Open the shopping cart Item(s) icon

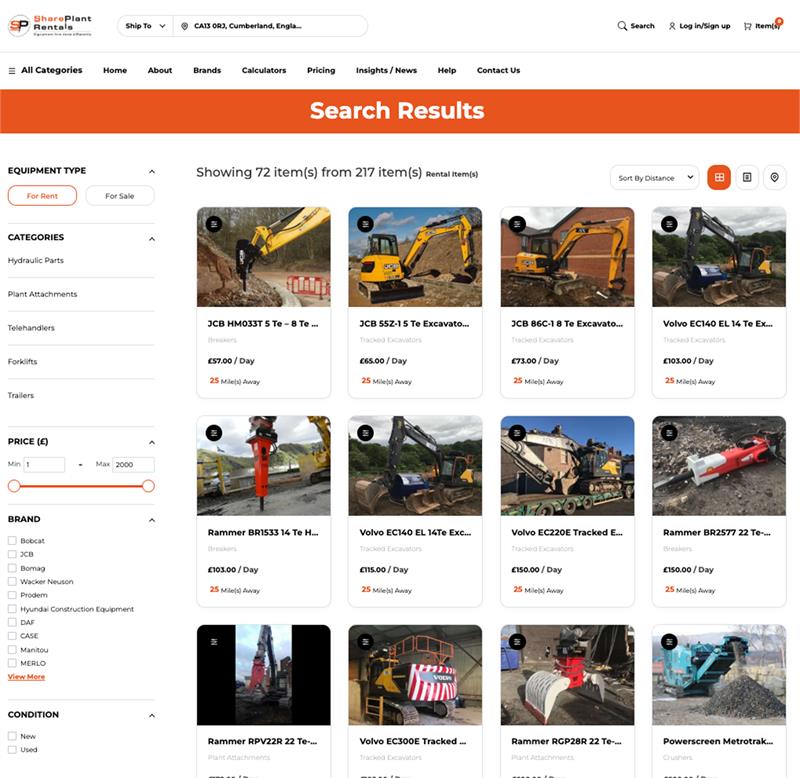tap(748, 26)
